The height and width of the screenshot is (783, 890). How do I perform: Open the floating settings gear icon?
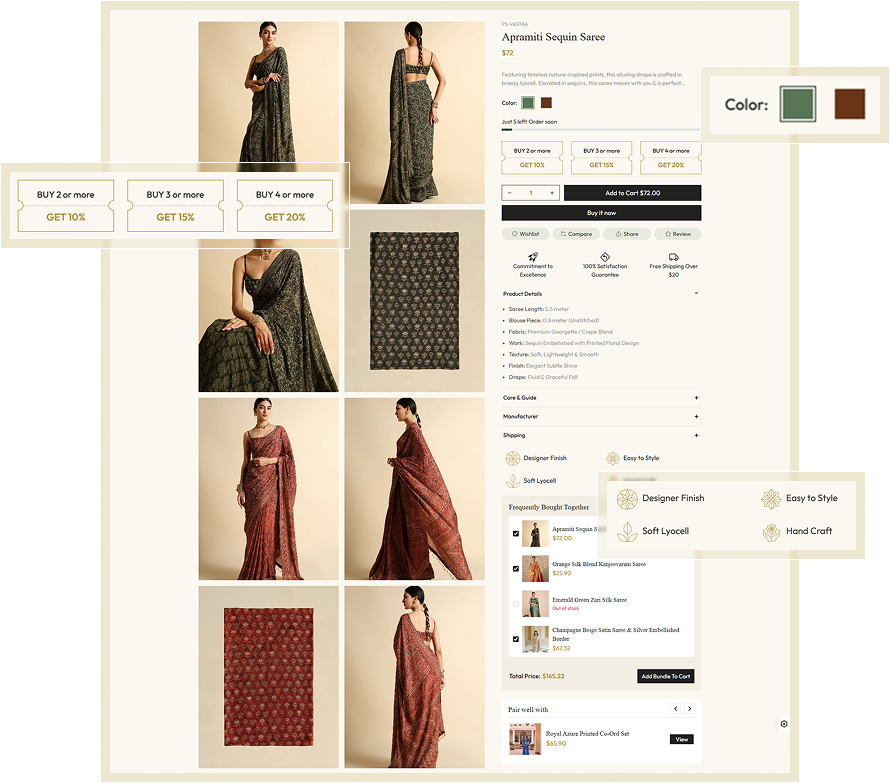[784, 724]
